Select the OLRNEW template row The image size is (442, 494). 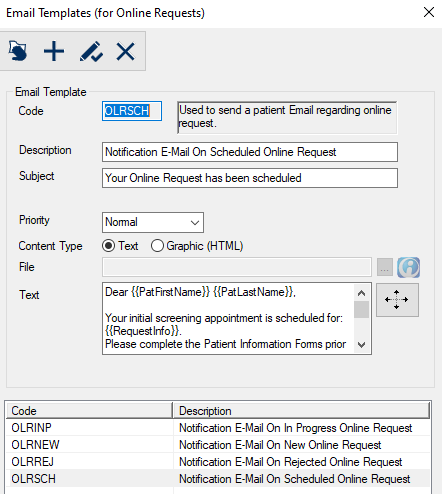[218, 445]
